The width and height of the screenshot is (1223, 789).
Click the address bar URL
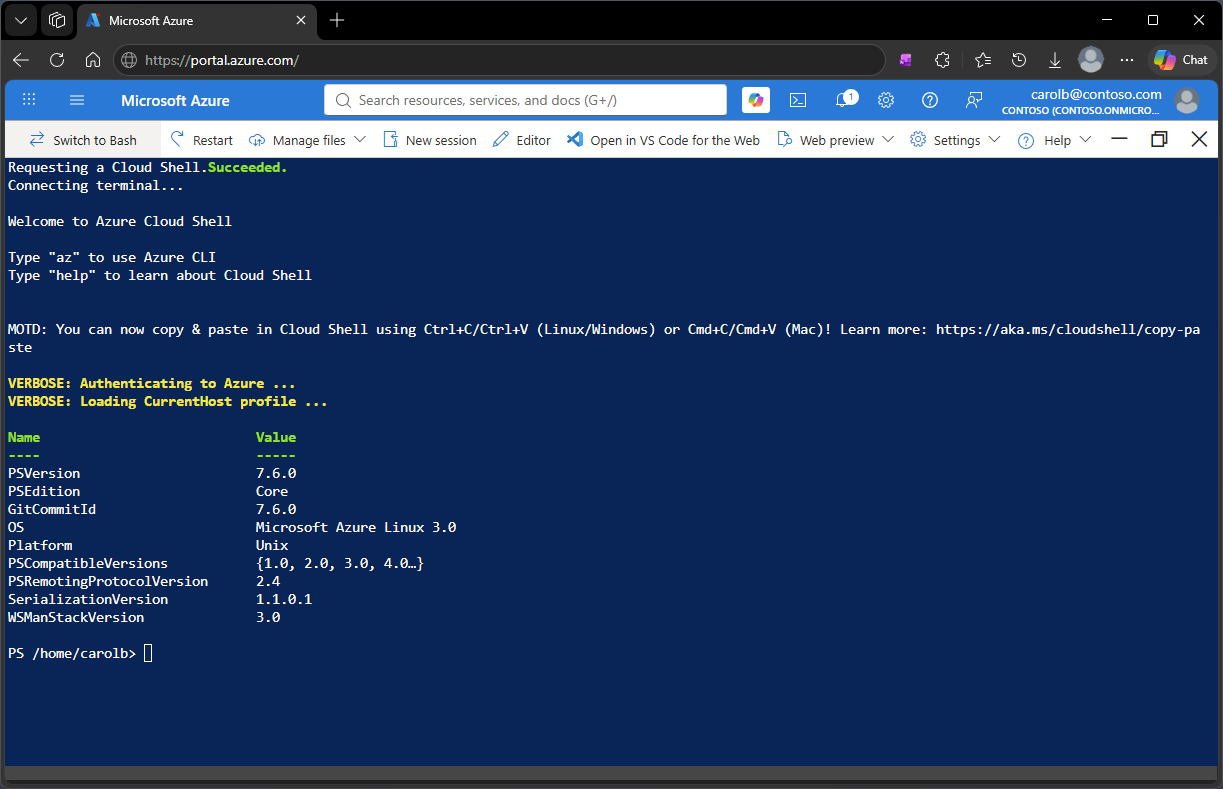222,60
